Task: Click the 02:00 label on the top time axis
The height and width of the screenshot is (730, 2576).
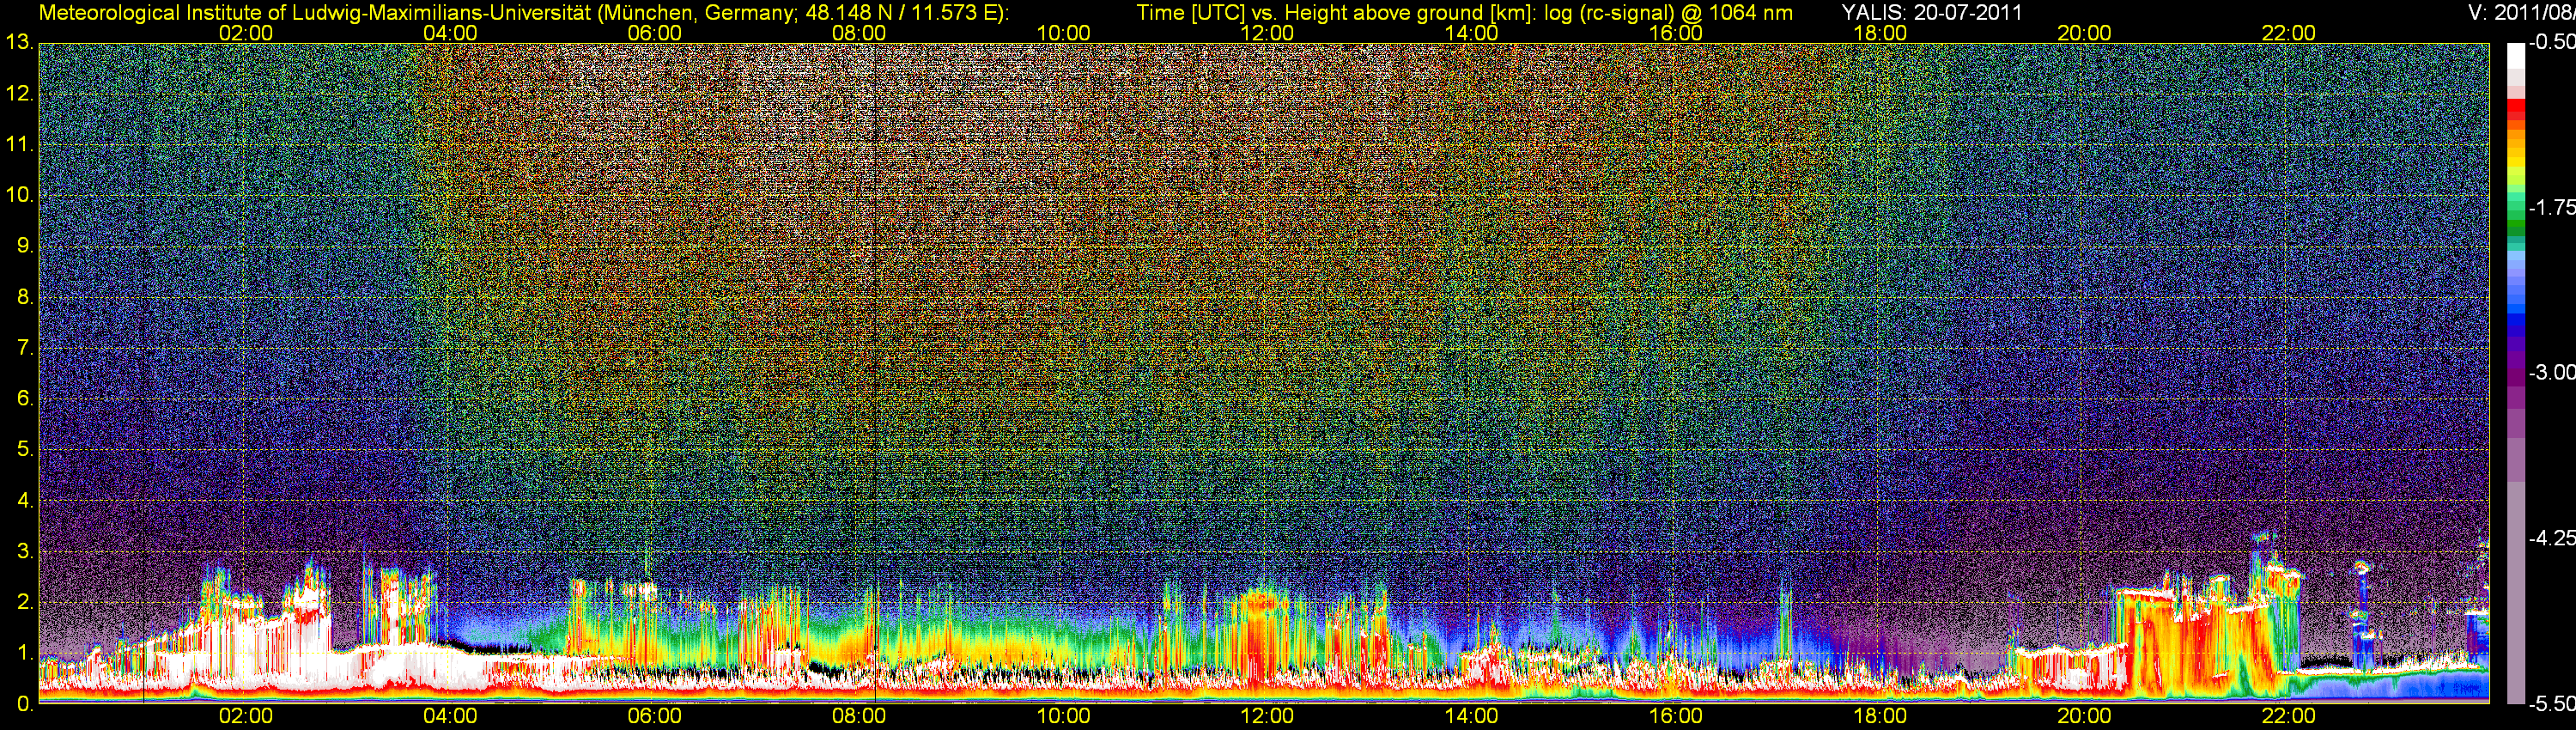Action: click(x=245, y=33)
